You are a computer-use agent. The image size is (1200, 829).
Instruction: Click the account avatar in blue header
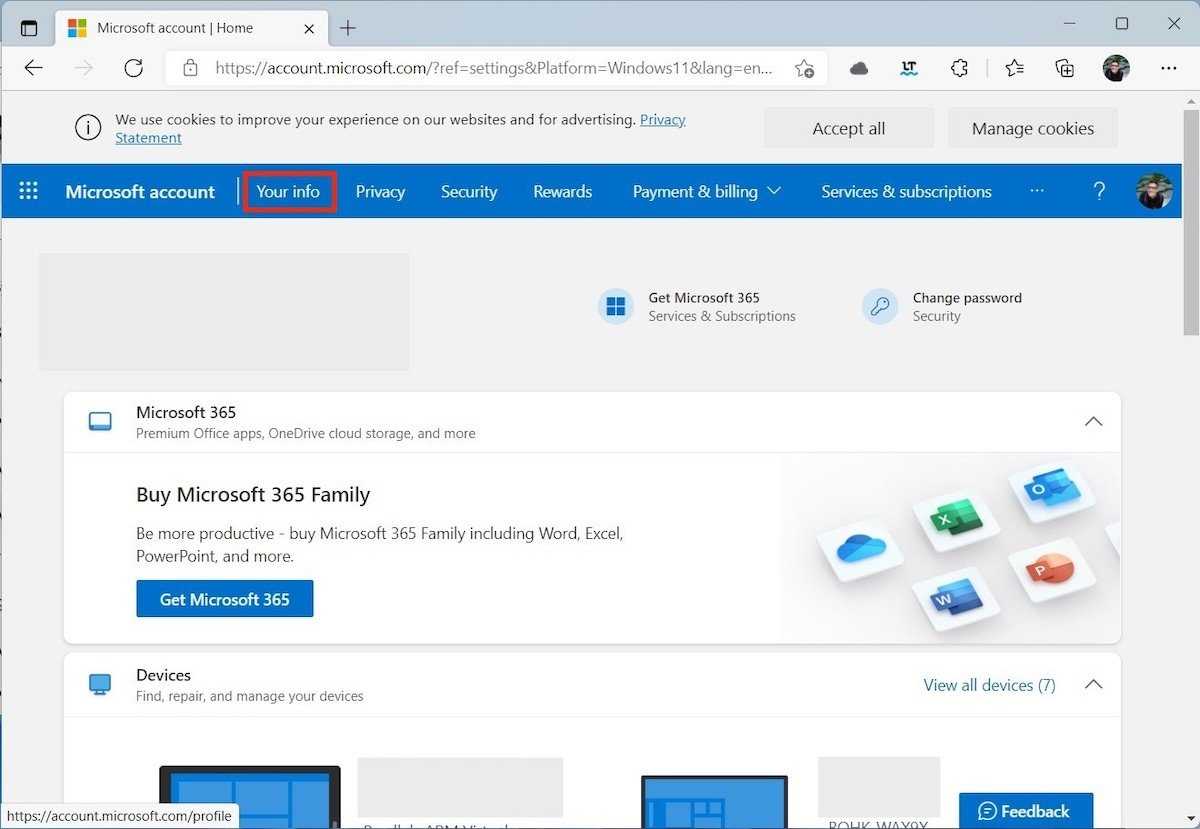1154,191
